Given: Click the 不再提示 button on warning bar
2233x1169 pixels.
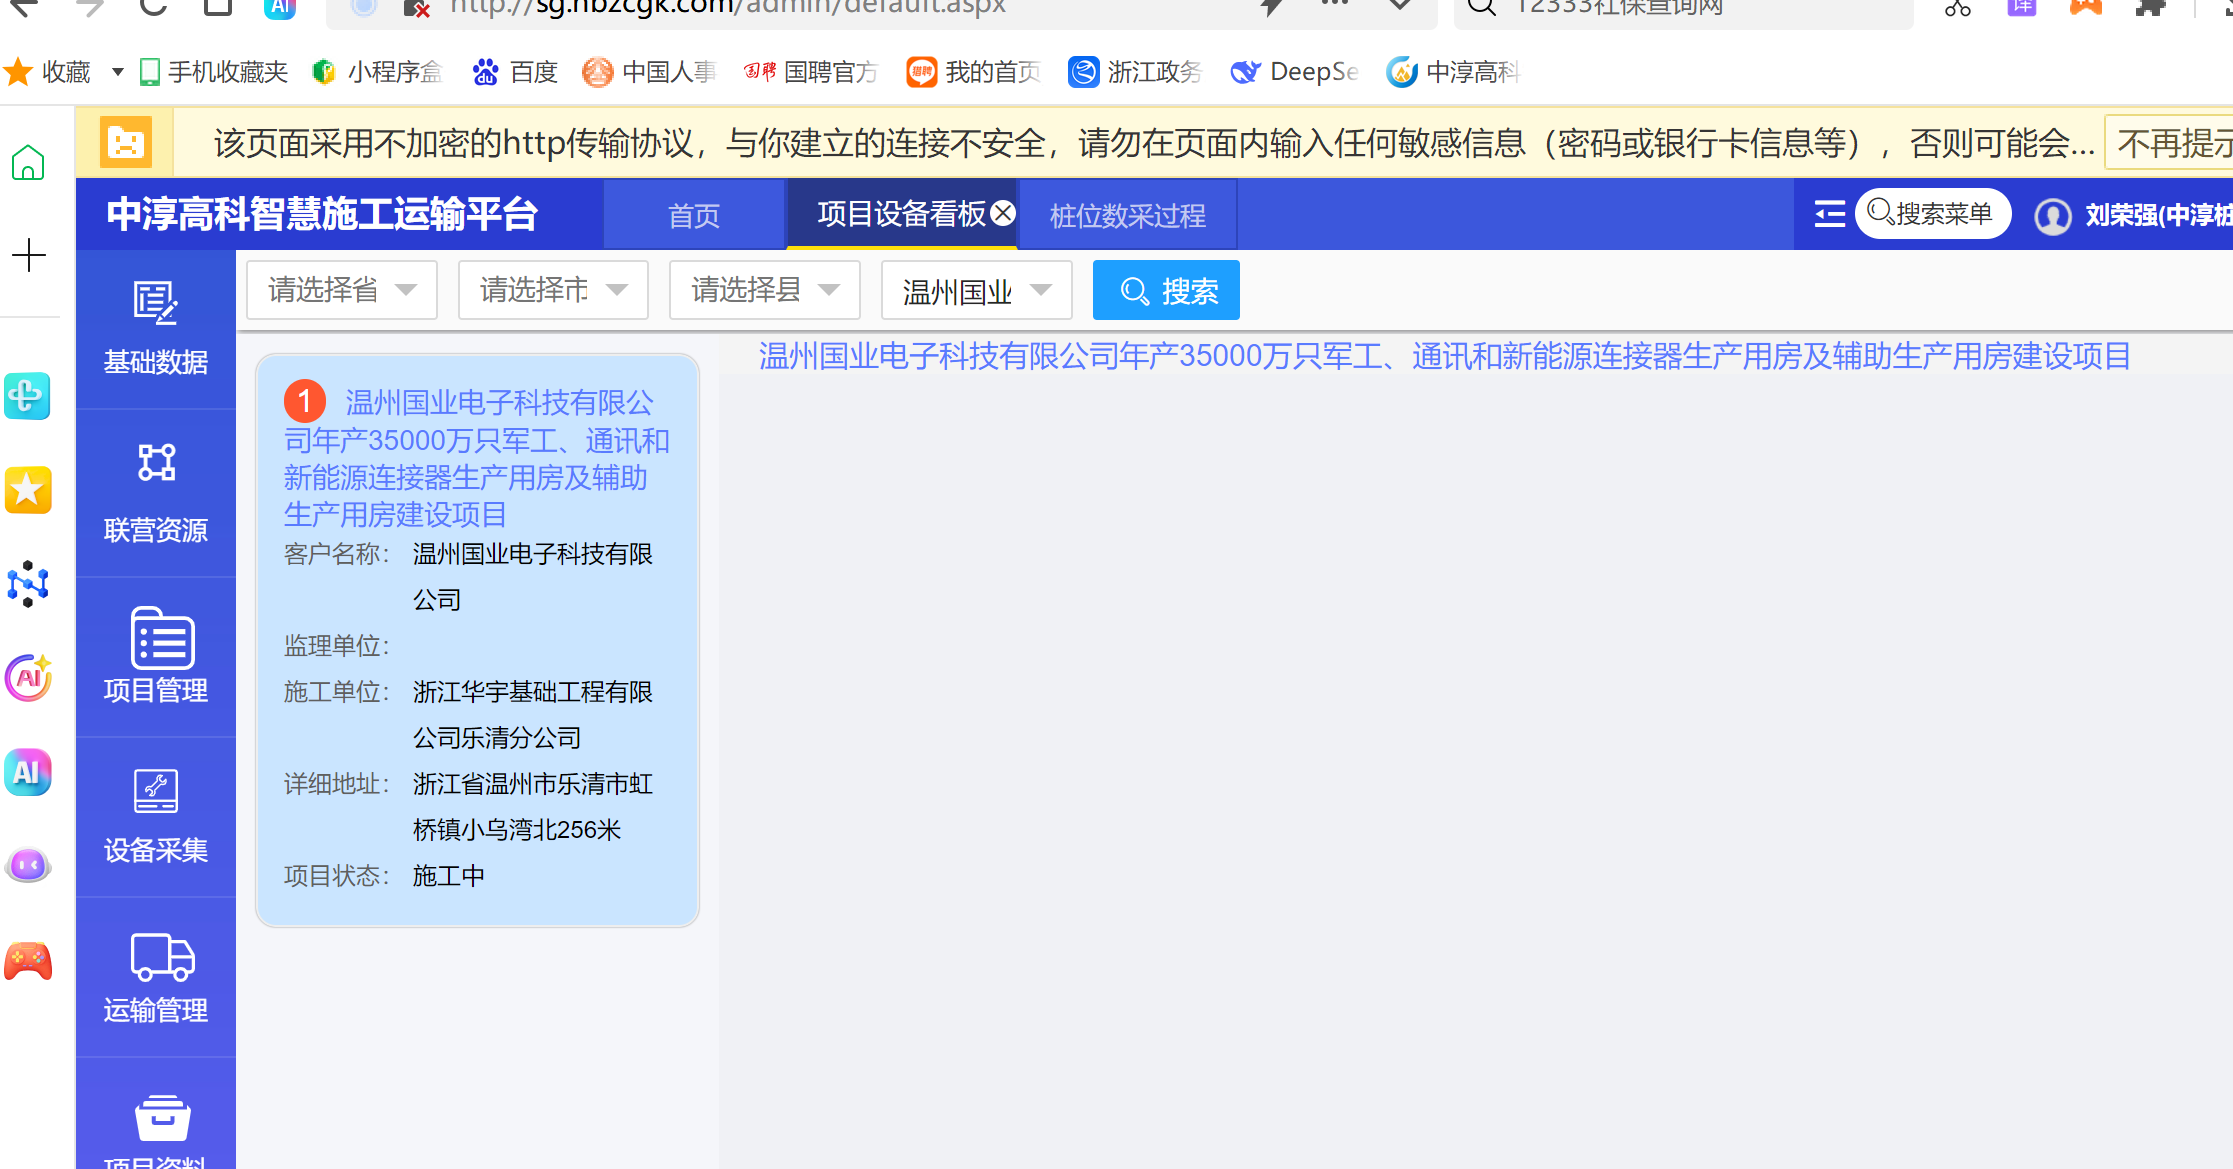Looking at the screenshot, I should (2172, 144).
